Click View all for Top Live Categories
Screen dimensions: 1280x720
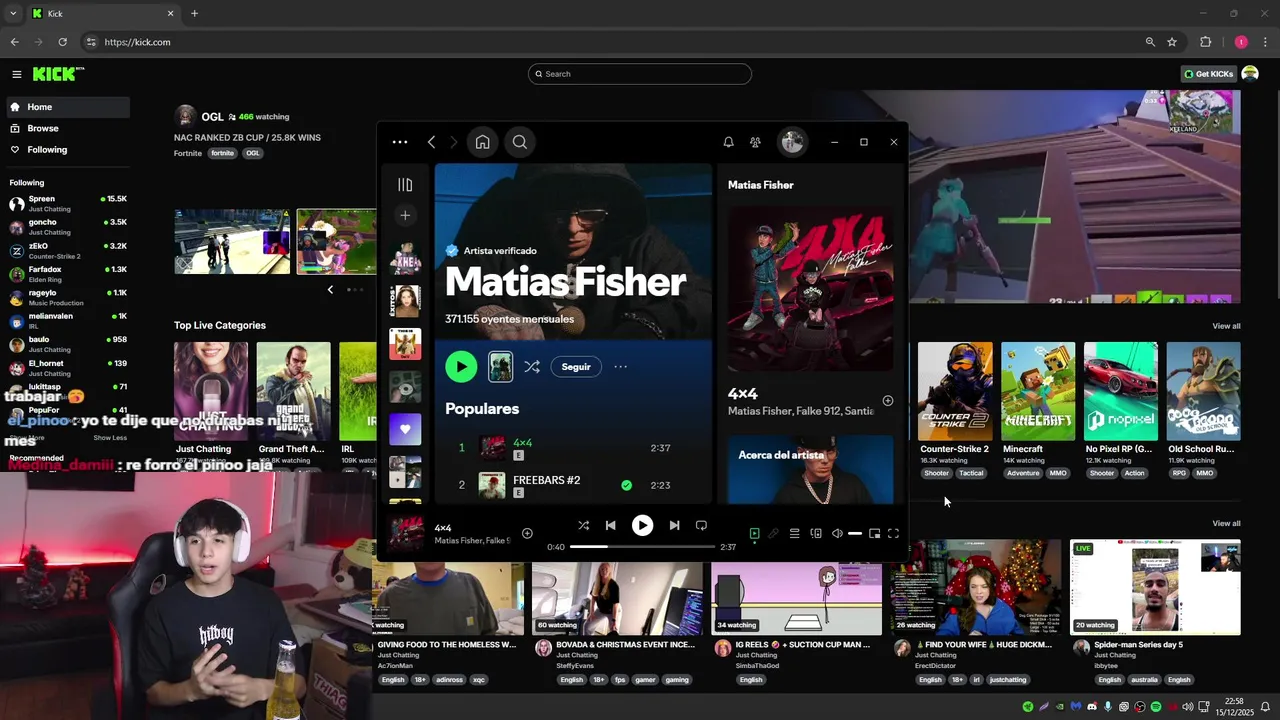point(1226,326)
